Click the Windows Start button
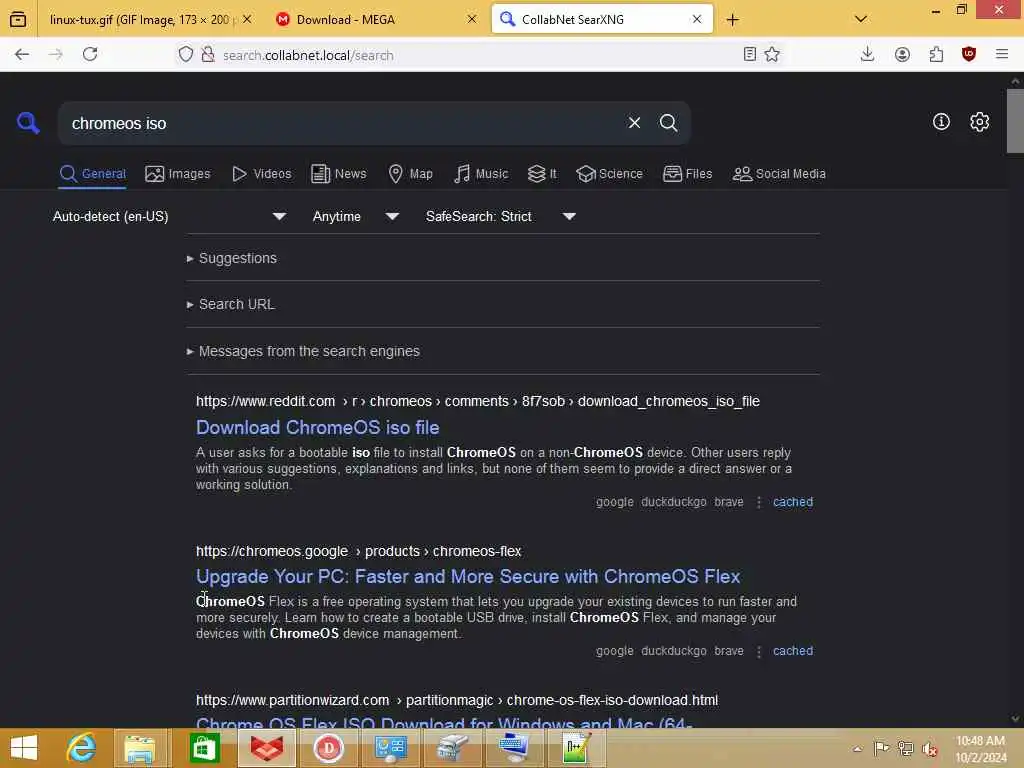Screen dimensions: 1024x768 (24, 748)
